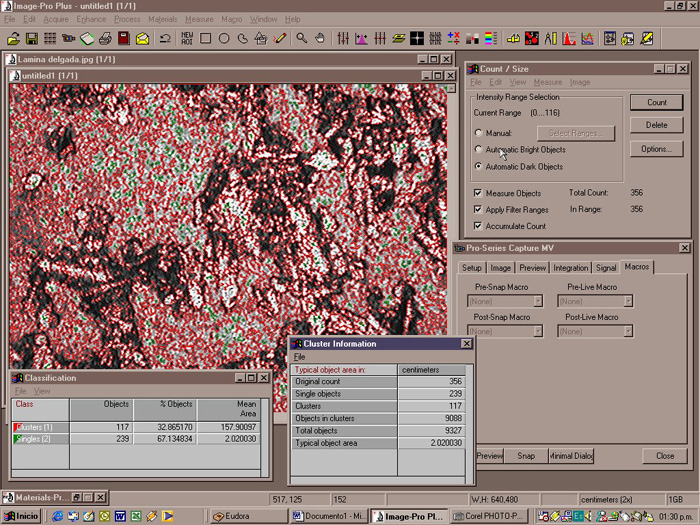Click the image arithmetic operations icon
The image size is (700, 525).
(454, 39)
